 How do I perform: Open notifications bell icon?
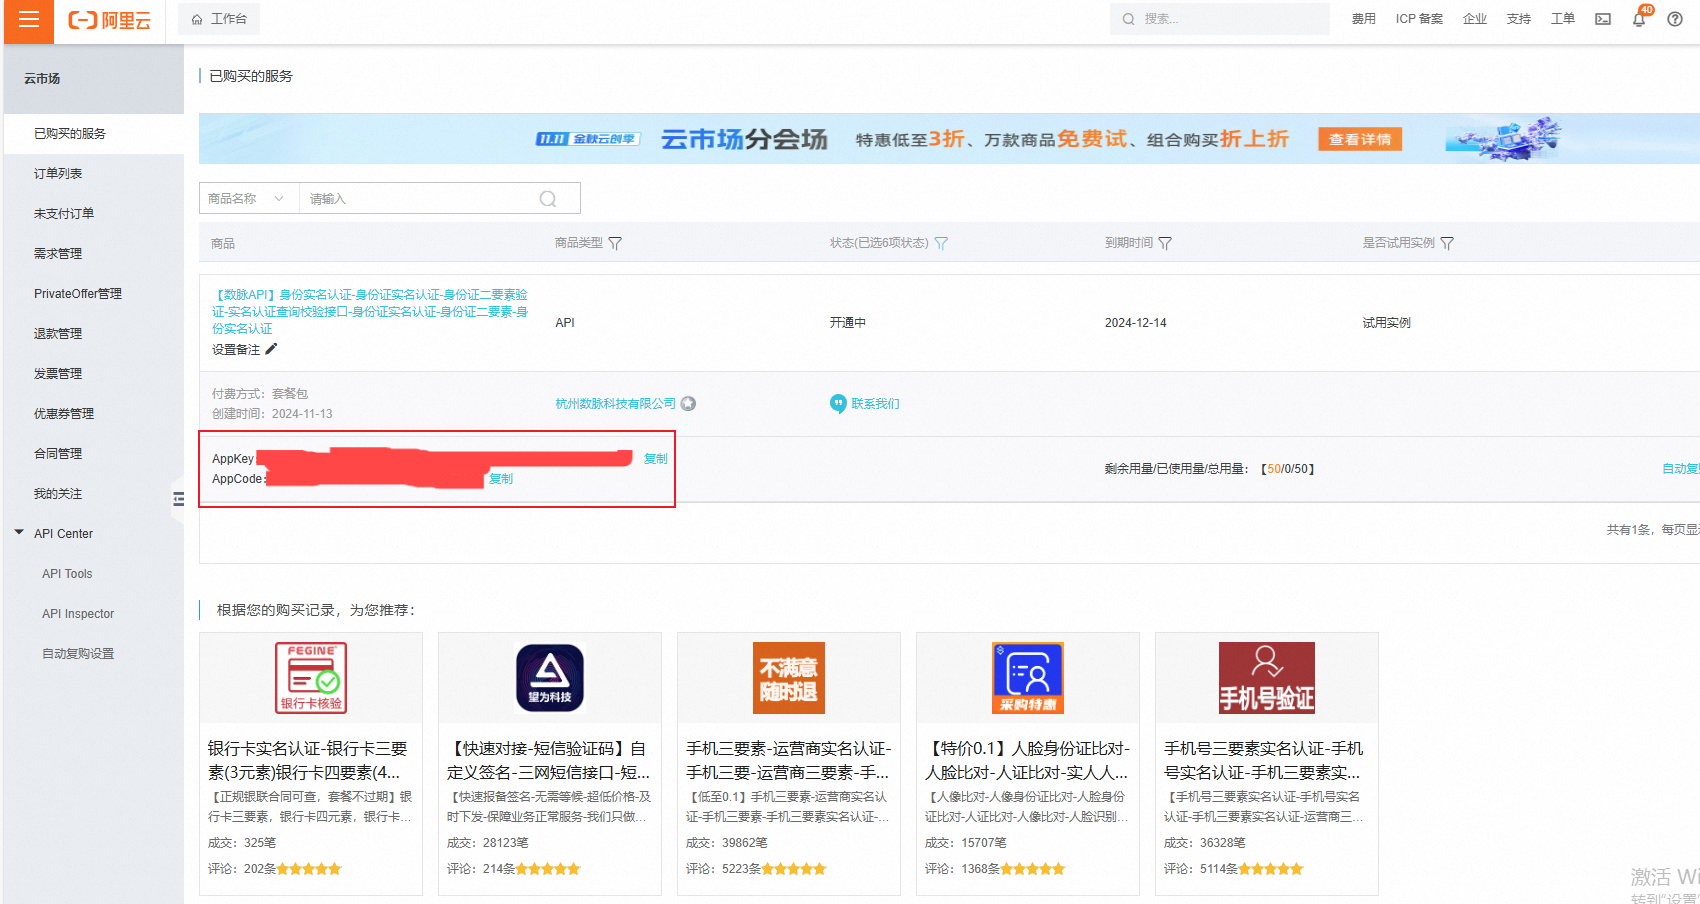pyautogui.click(x=1639, y=19)
